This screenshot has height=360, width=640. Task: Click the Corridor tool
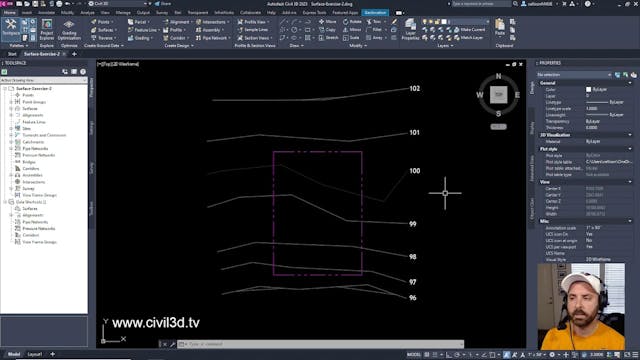point(175,38)
